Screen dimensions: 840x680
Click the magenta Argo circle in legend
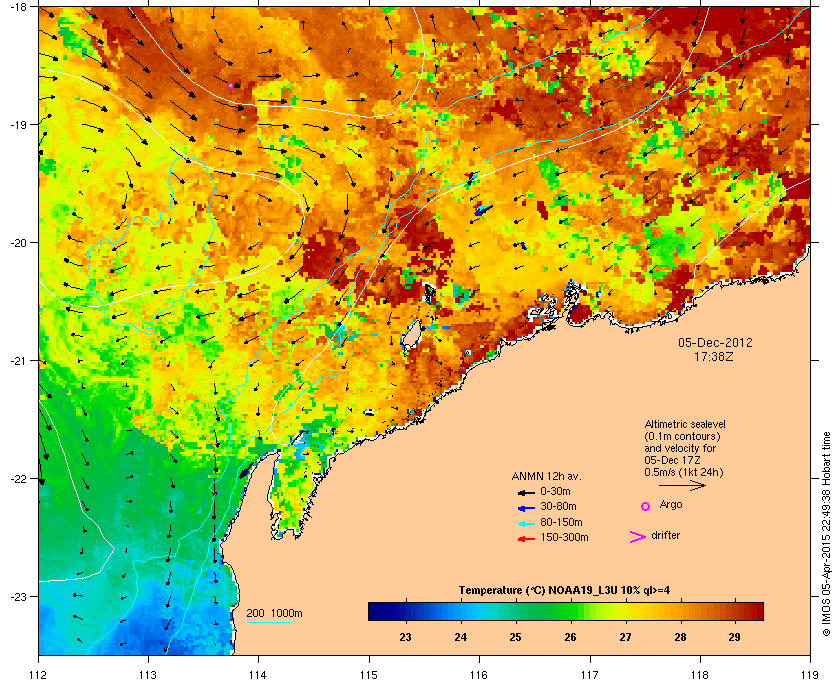(x=646, y=506)
